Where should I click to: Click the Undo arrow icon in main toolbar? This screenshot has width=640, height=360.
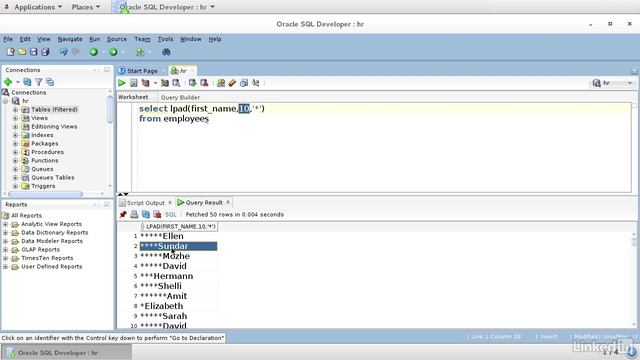tap(64, 52)
